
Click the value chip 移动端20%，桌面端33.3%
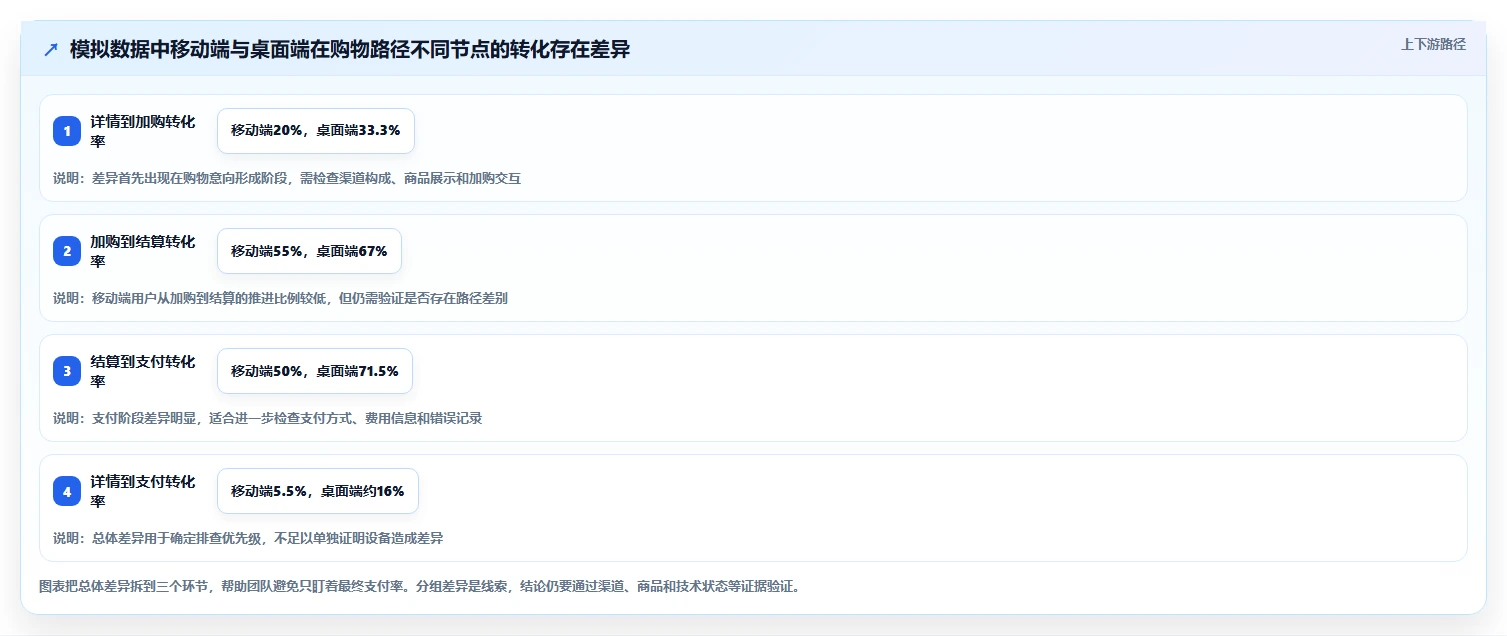click(316, 131)
